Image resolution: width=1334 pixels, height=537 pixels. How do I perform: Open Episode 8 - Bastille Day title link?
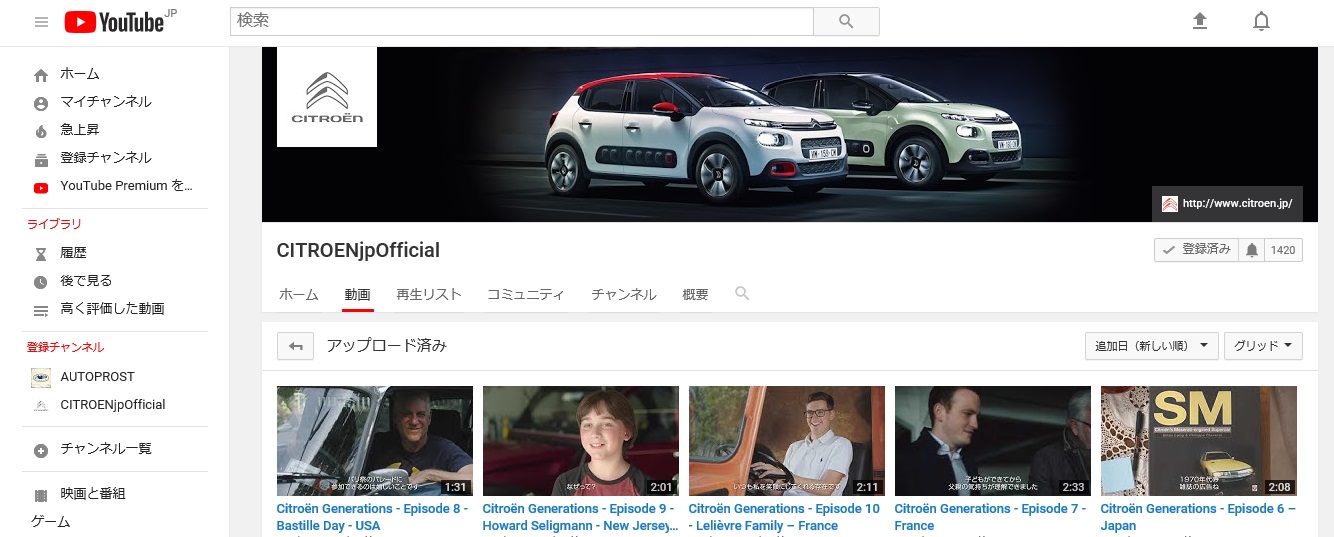point(372,517)
